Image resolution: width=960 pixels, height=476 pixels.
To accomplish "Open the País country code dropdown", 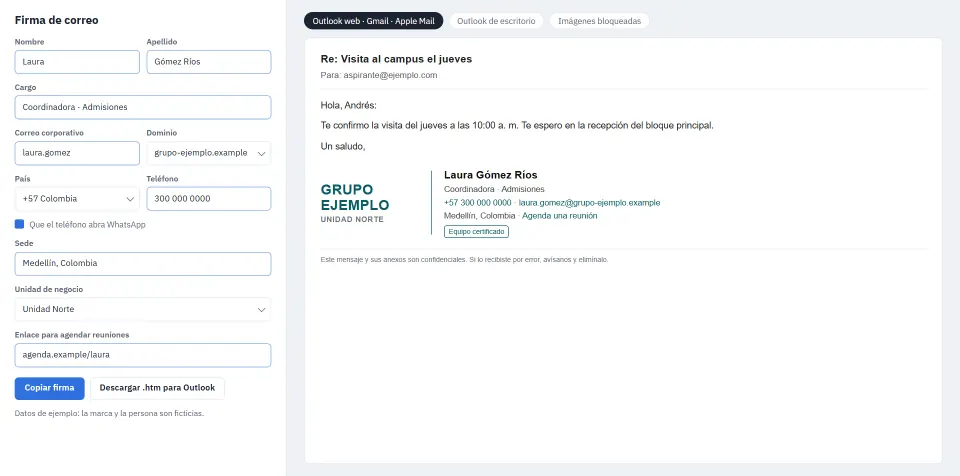I will tap(77, 199).
